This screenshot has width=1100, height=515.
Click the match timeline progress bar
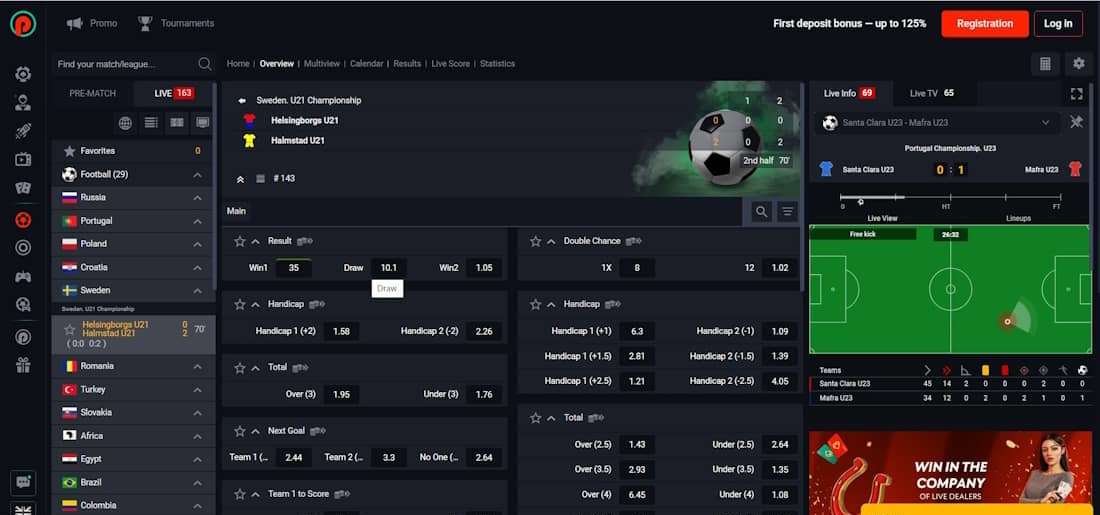(949, 198)
